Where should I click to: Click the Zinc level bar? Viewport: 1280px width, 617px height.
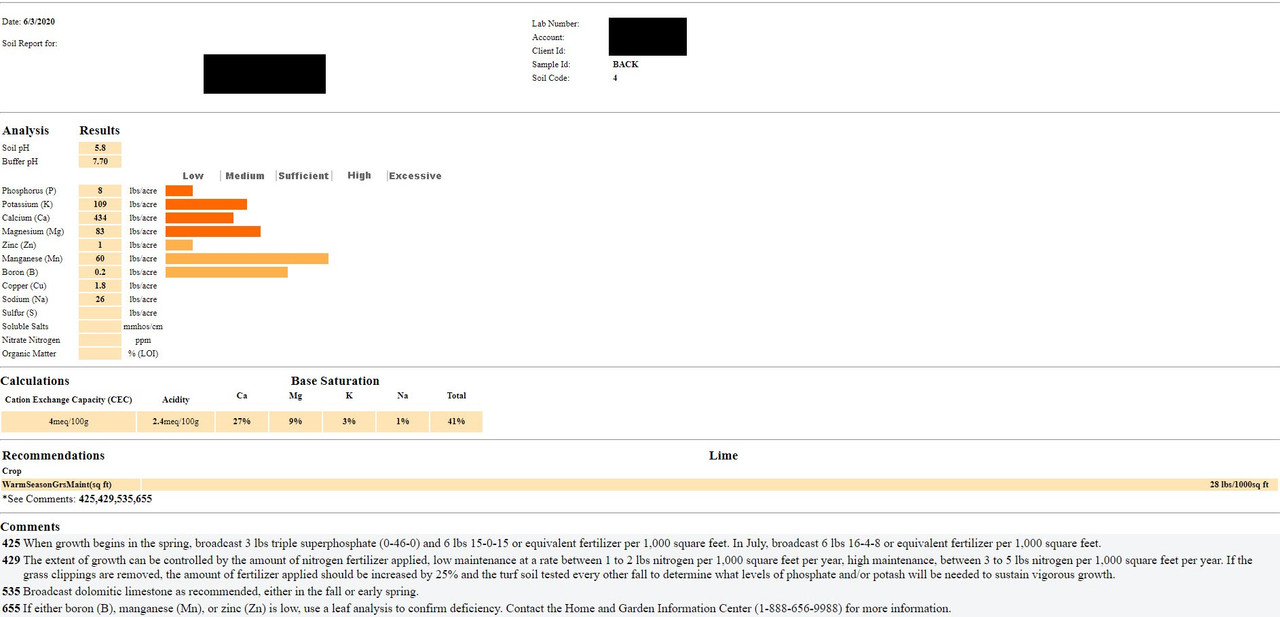click(179, 245)
